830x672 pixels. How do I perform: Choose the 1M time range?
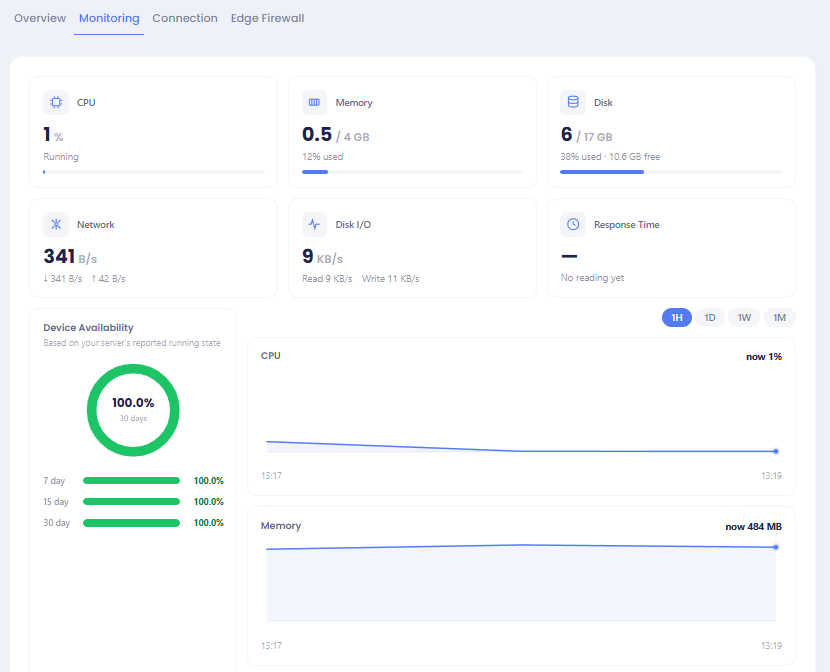point(779,317)
